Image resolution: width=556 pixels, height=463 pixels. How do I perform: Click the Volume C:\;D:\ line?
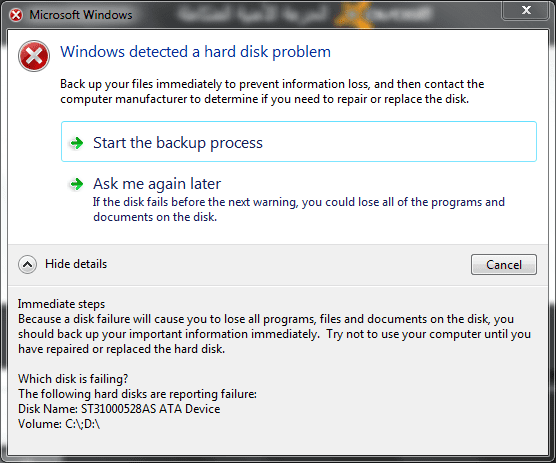coord(59,424)
